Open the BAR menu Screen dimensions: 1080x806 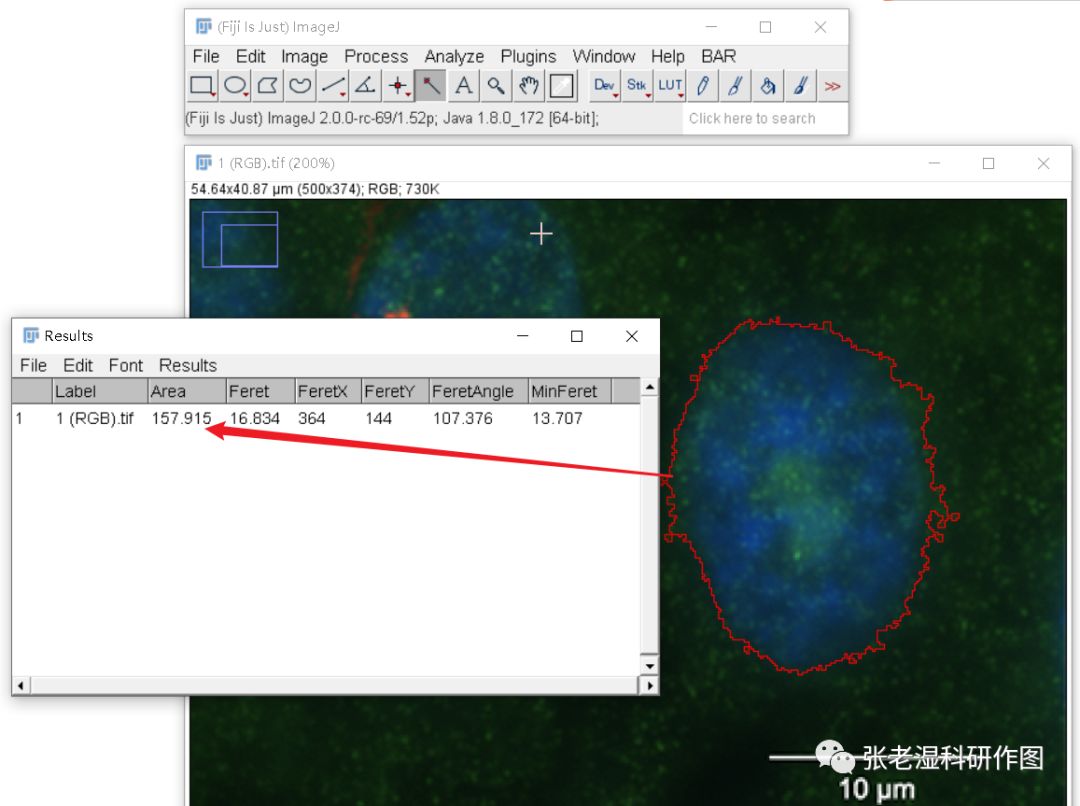[x=718, y=56]
